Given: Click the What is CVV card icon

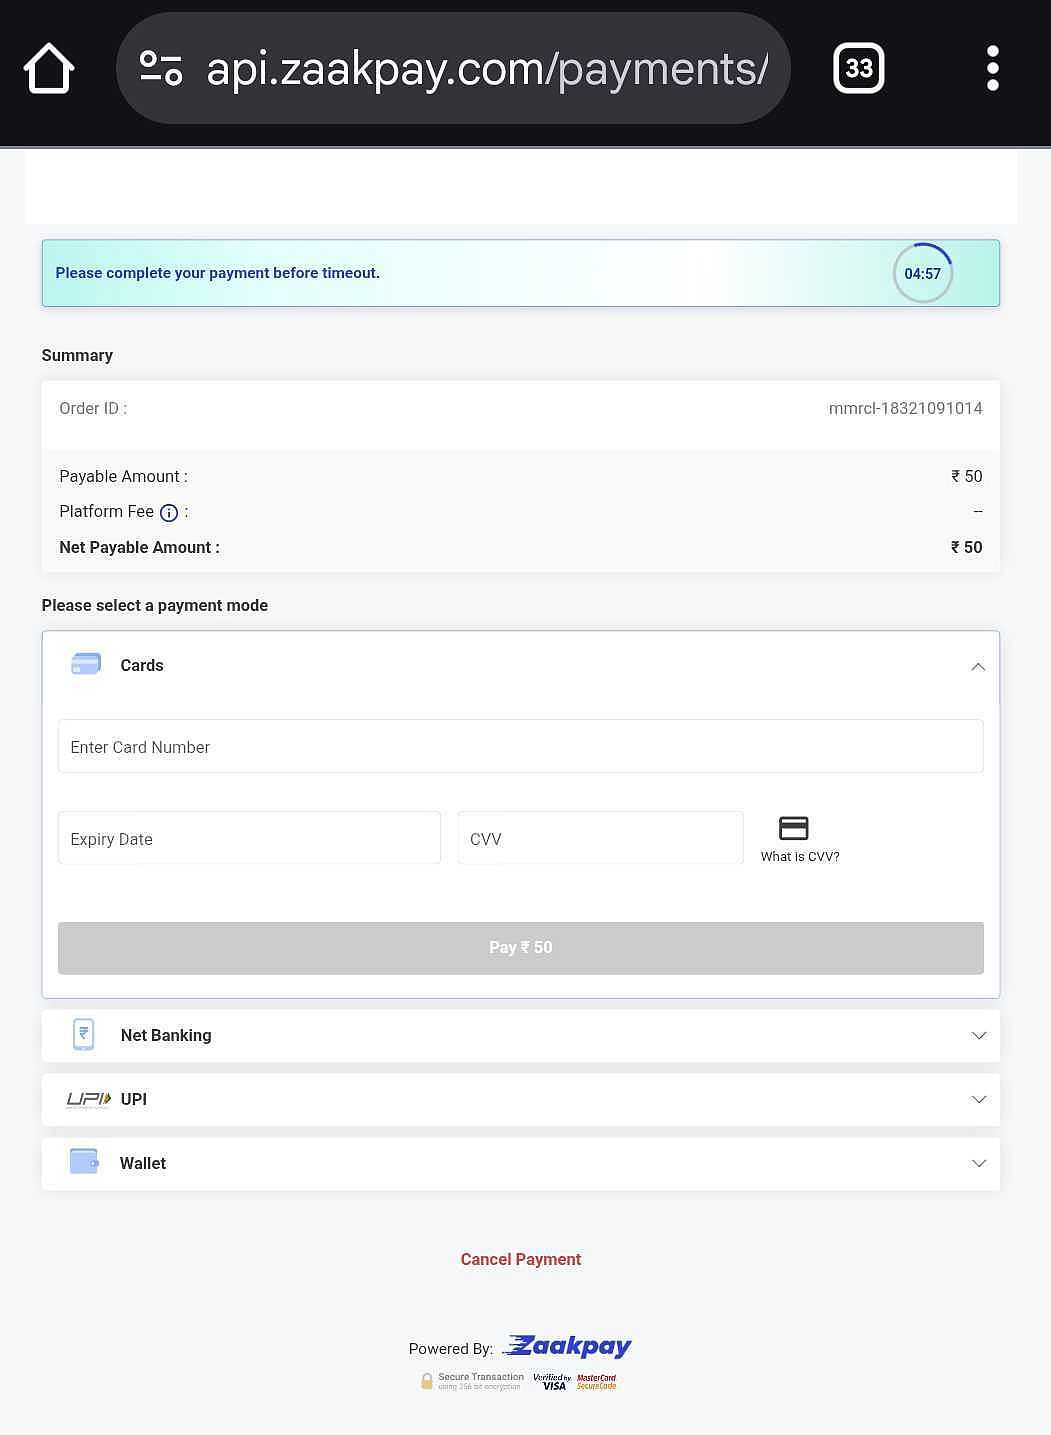Looking at the screenshot, I should (x=793, y=828).
